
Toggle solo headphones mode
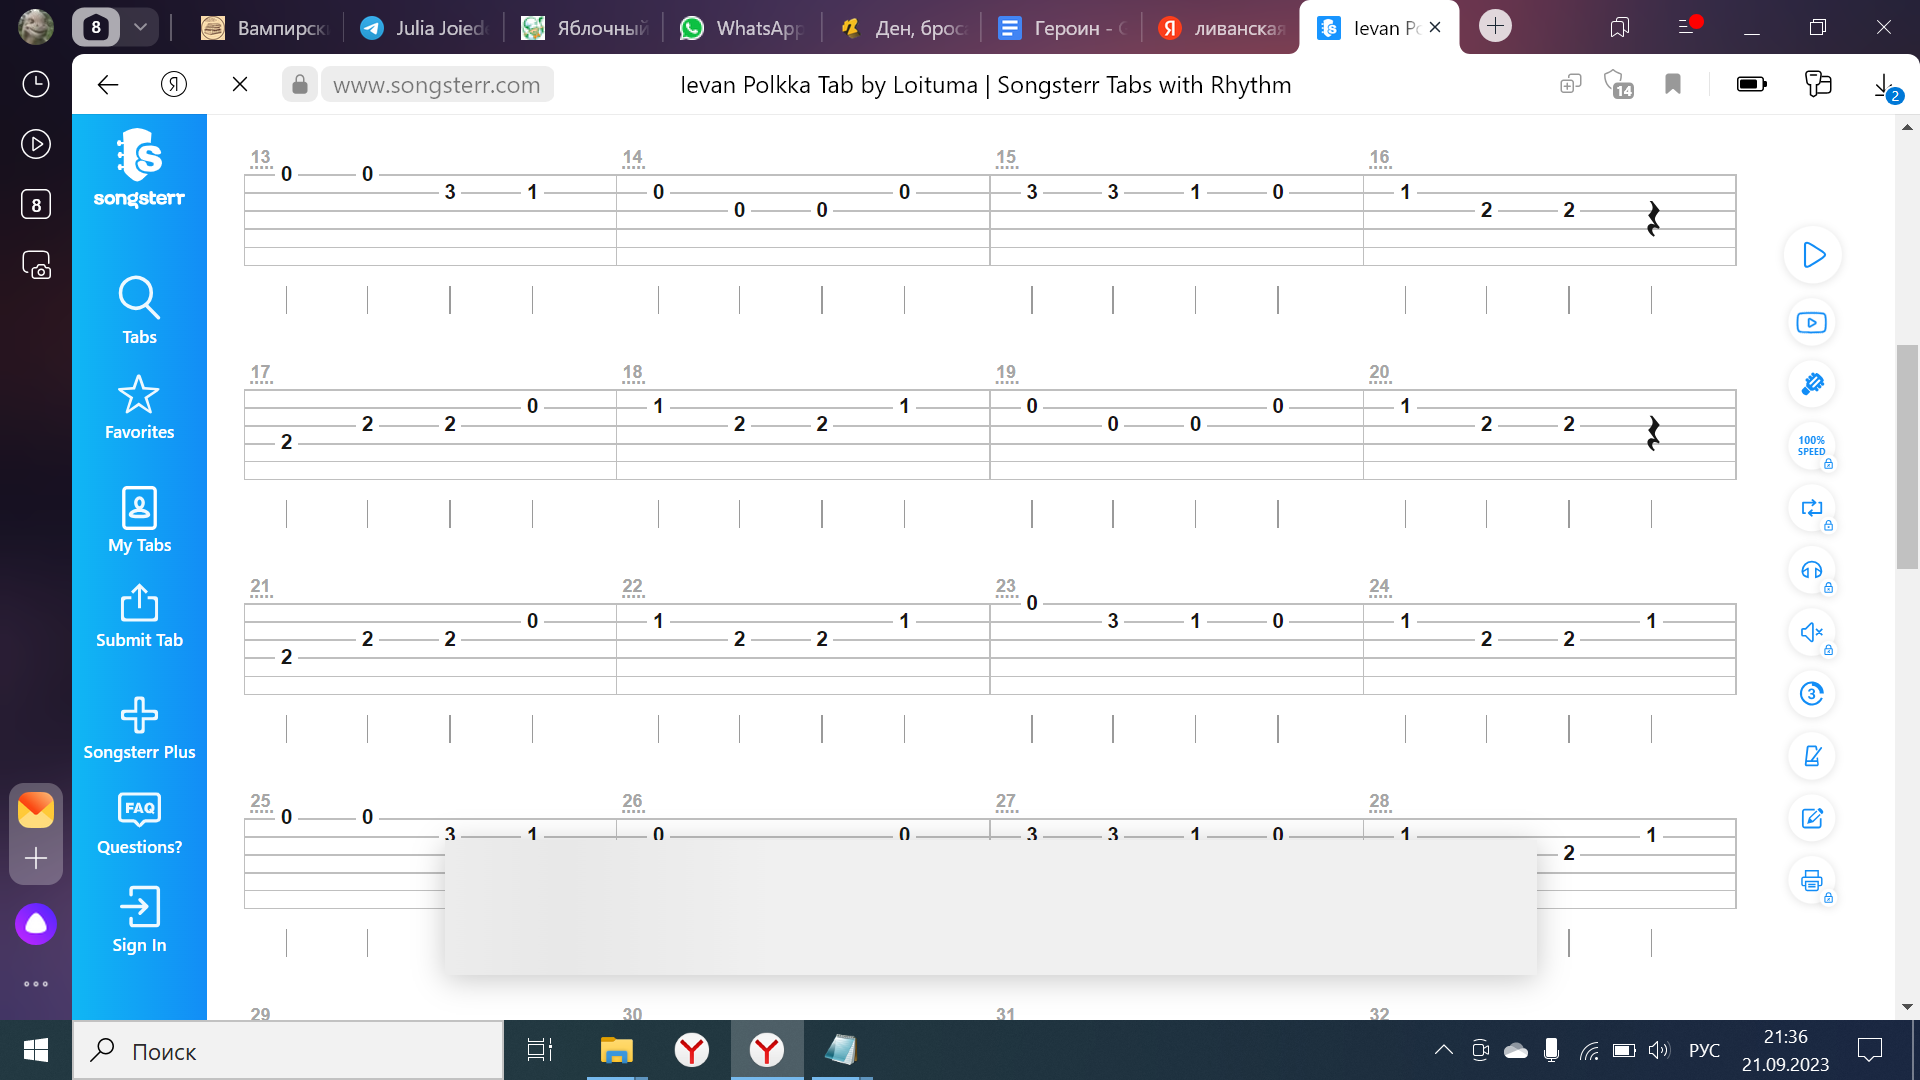pos(1811,570)
